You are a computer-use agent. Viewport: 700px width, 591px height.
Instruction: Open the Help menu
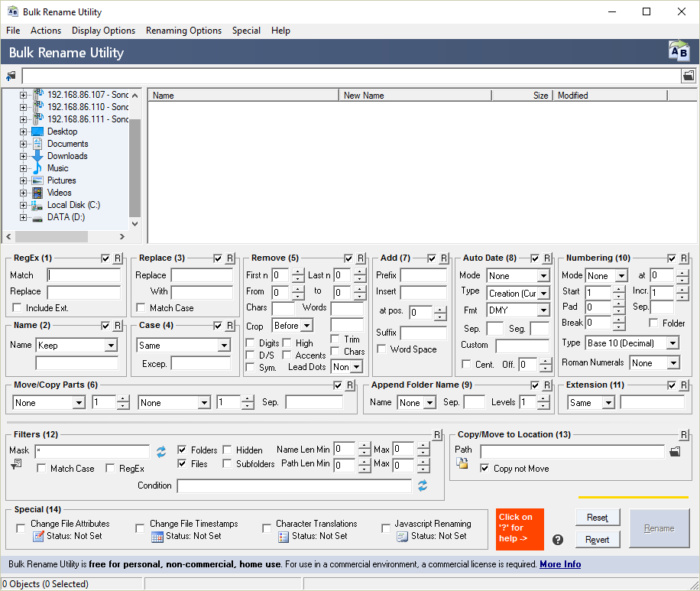pyautogui.click(x=280, y=30)
